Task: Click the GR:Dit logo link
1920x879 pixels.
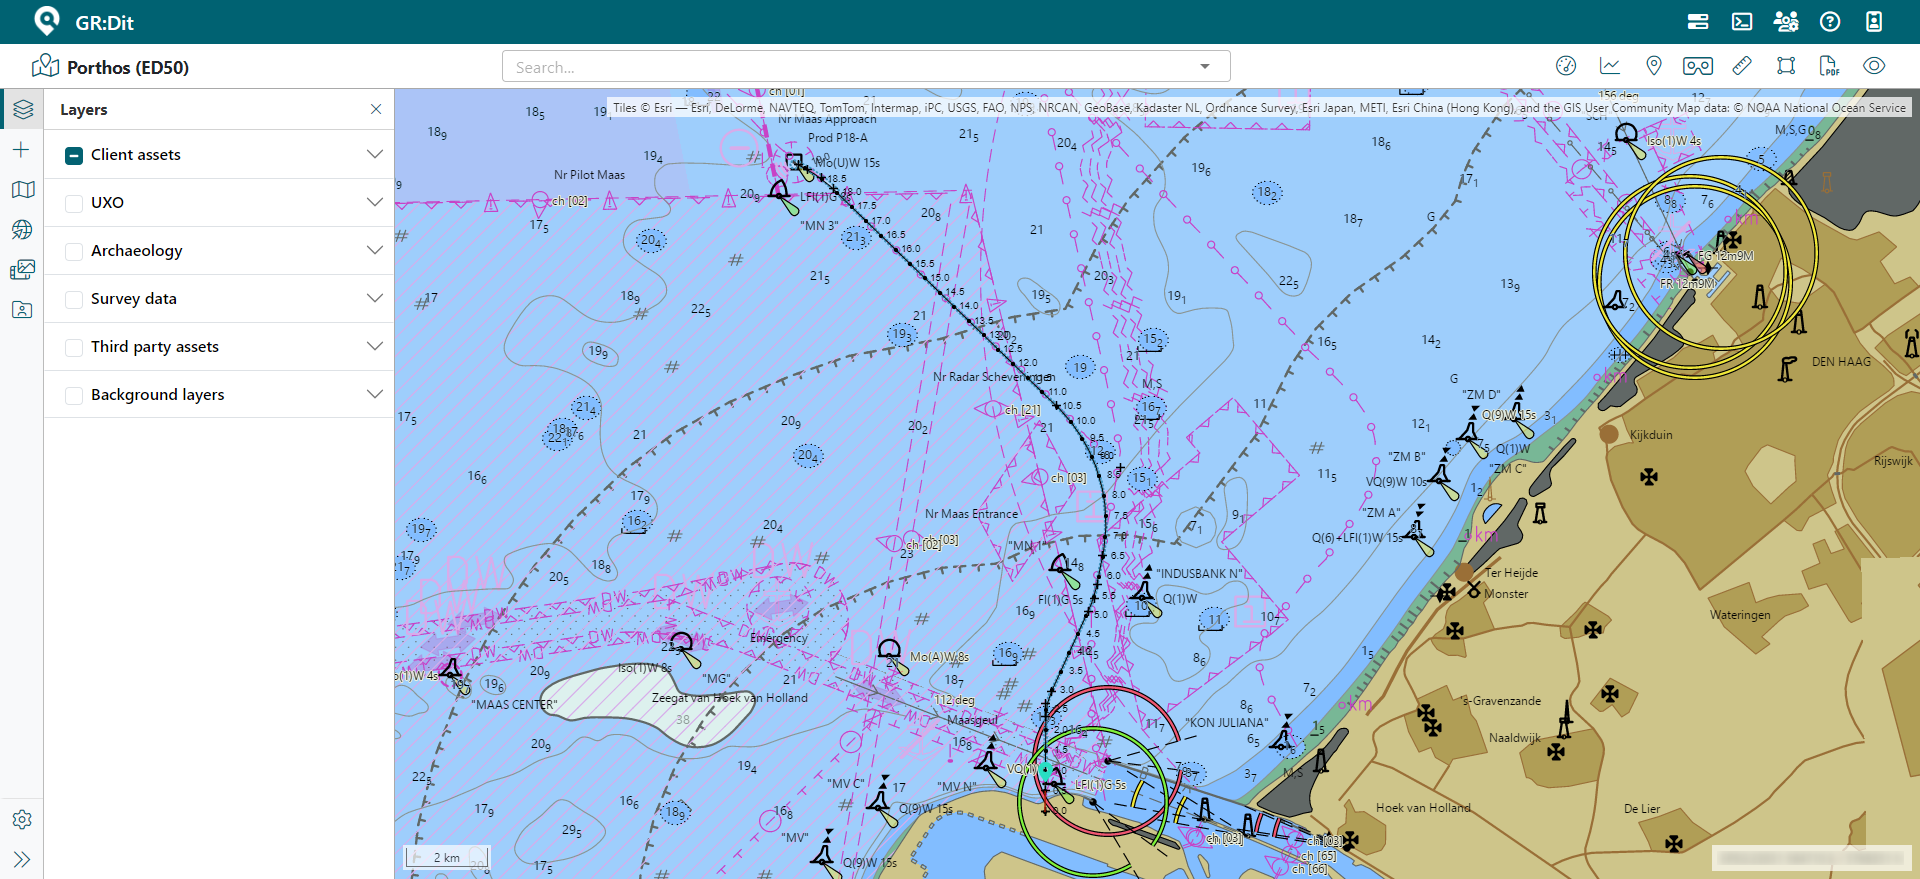Action: pos(84,22)
